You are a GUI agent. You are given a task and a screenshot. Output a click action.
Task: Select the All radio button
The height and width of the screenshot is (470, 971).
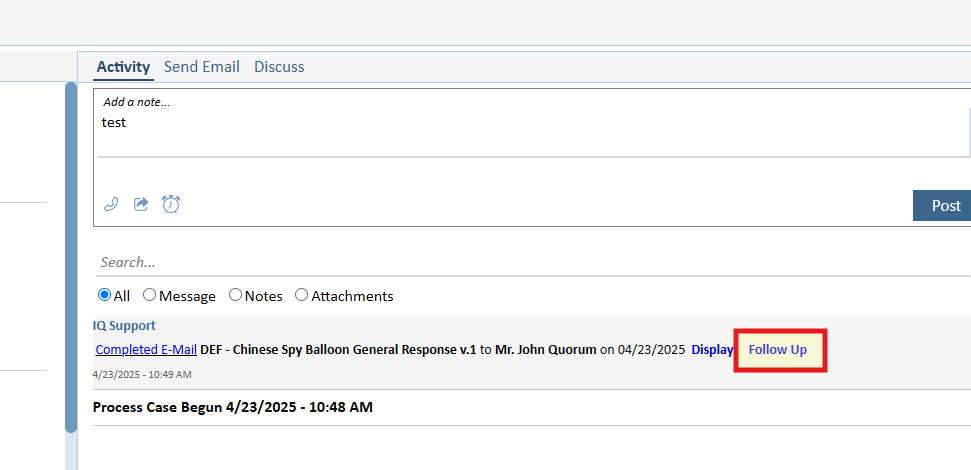coord(104,295)
